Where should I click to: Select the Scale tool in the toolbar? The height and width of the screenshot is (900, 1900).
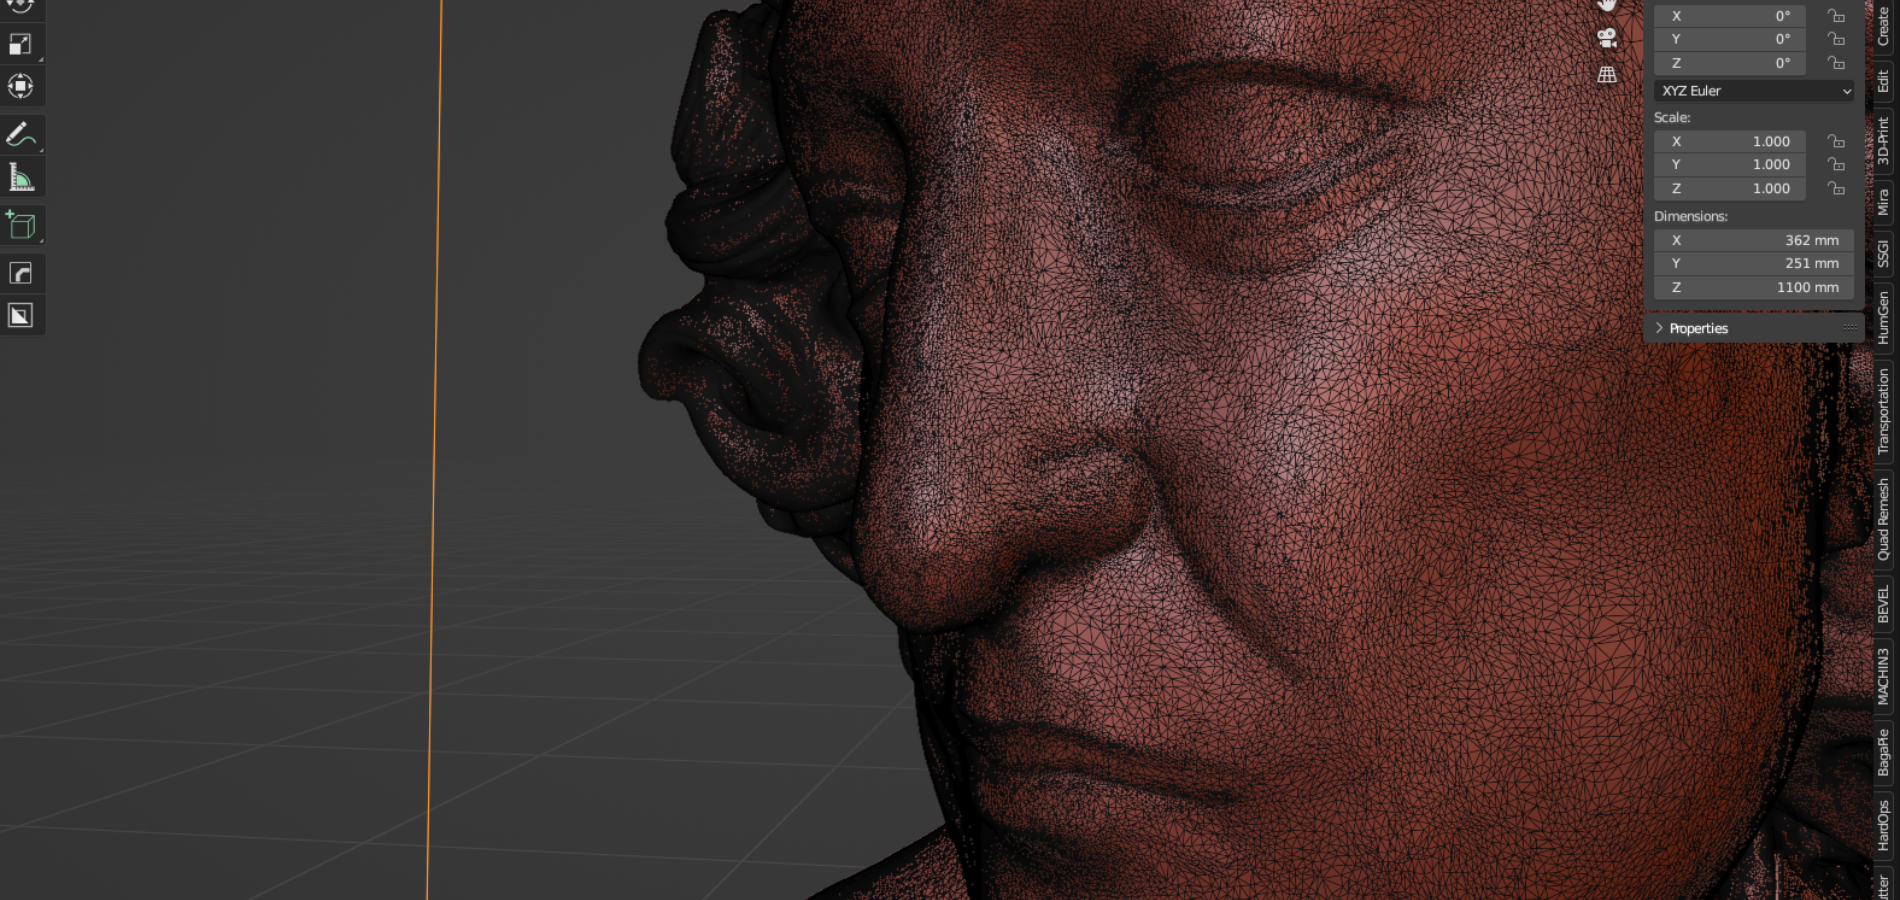(x=20, y=45)
